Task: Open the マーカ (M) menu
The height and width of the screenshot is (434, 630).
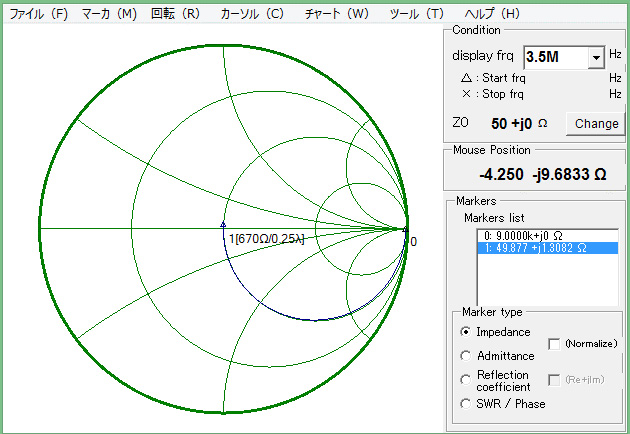Action: (109, 14)
